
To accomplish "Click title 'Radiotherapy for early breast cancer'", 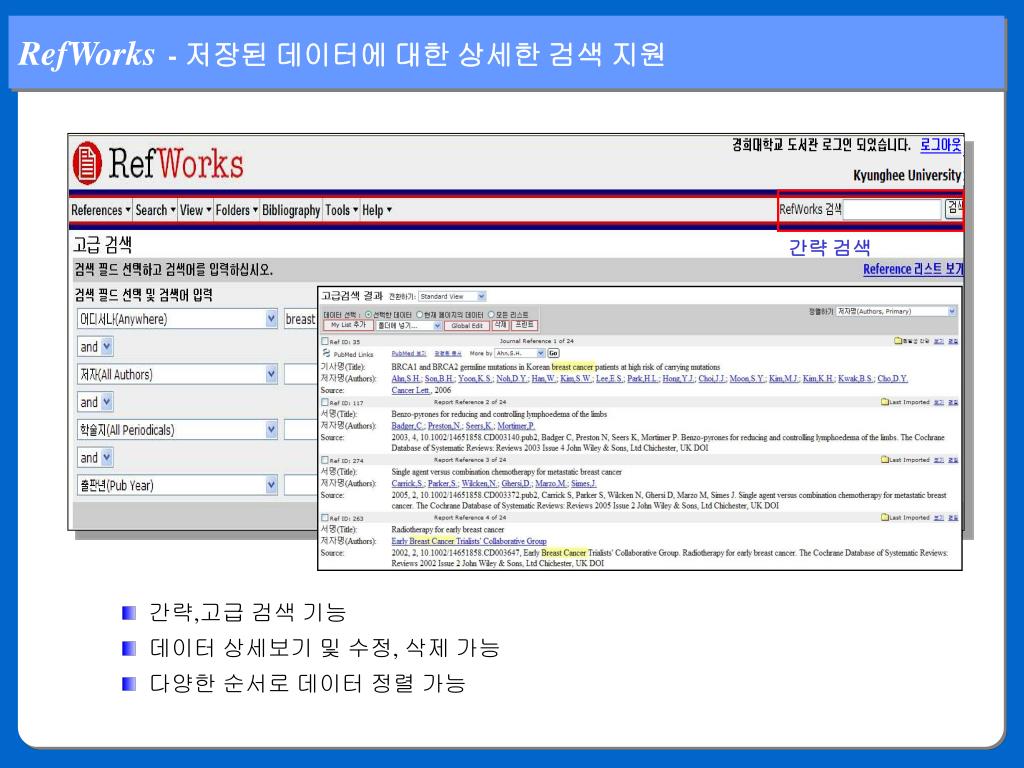I will pyautogui.click(x=447, y=529).
